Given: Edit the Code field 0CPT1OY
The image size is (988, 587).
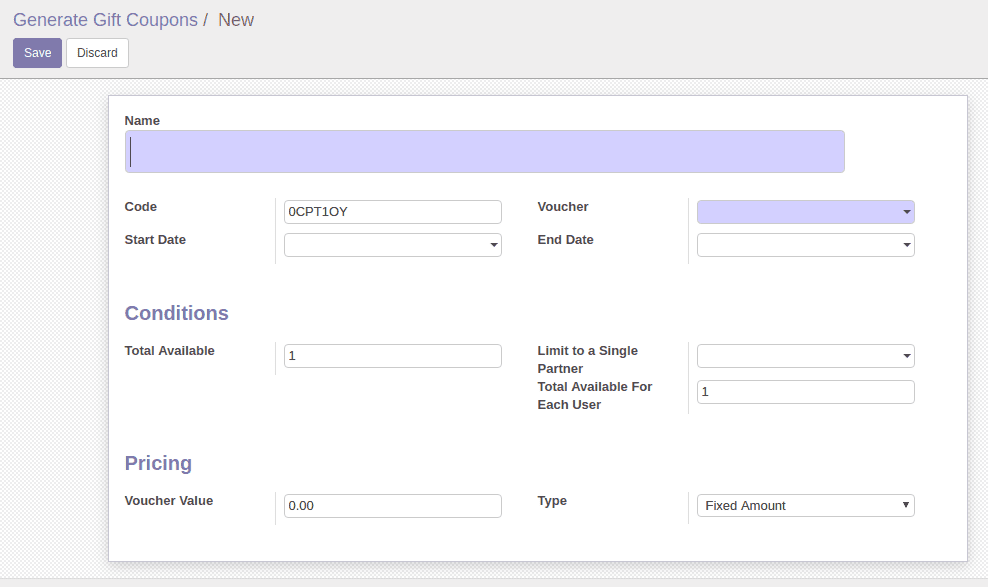Looking at the screenshot, I should pyautogui.click(x=393, y=212).
